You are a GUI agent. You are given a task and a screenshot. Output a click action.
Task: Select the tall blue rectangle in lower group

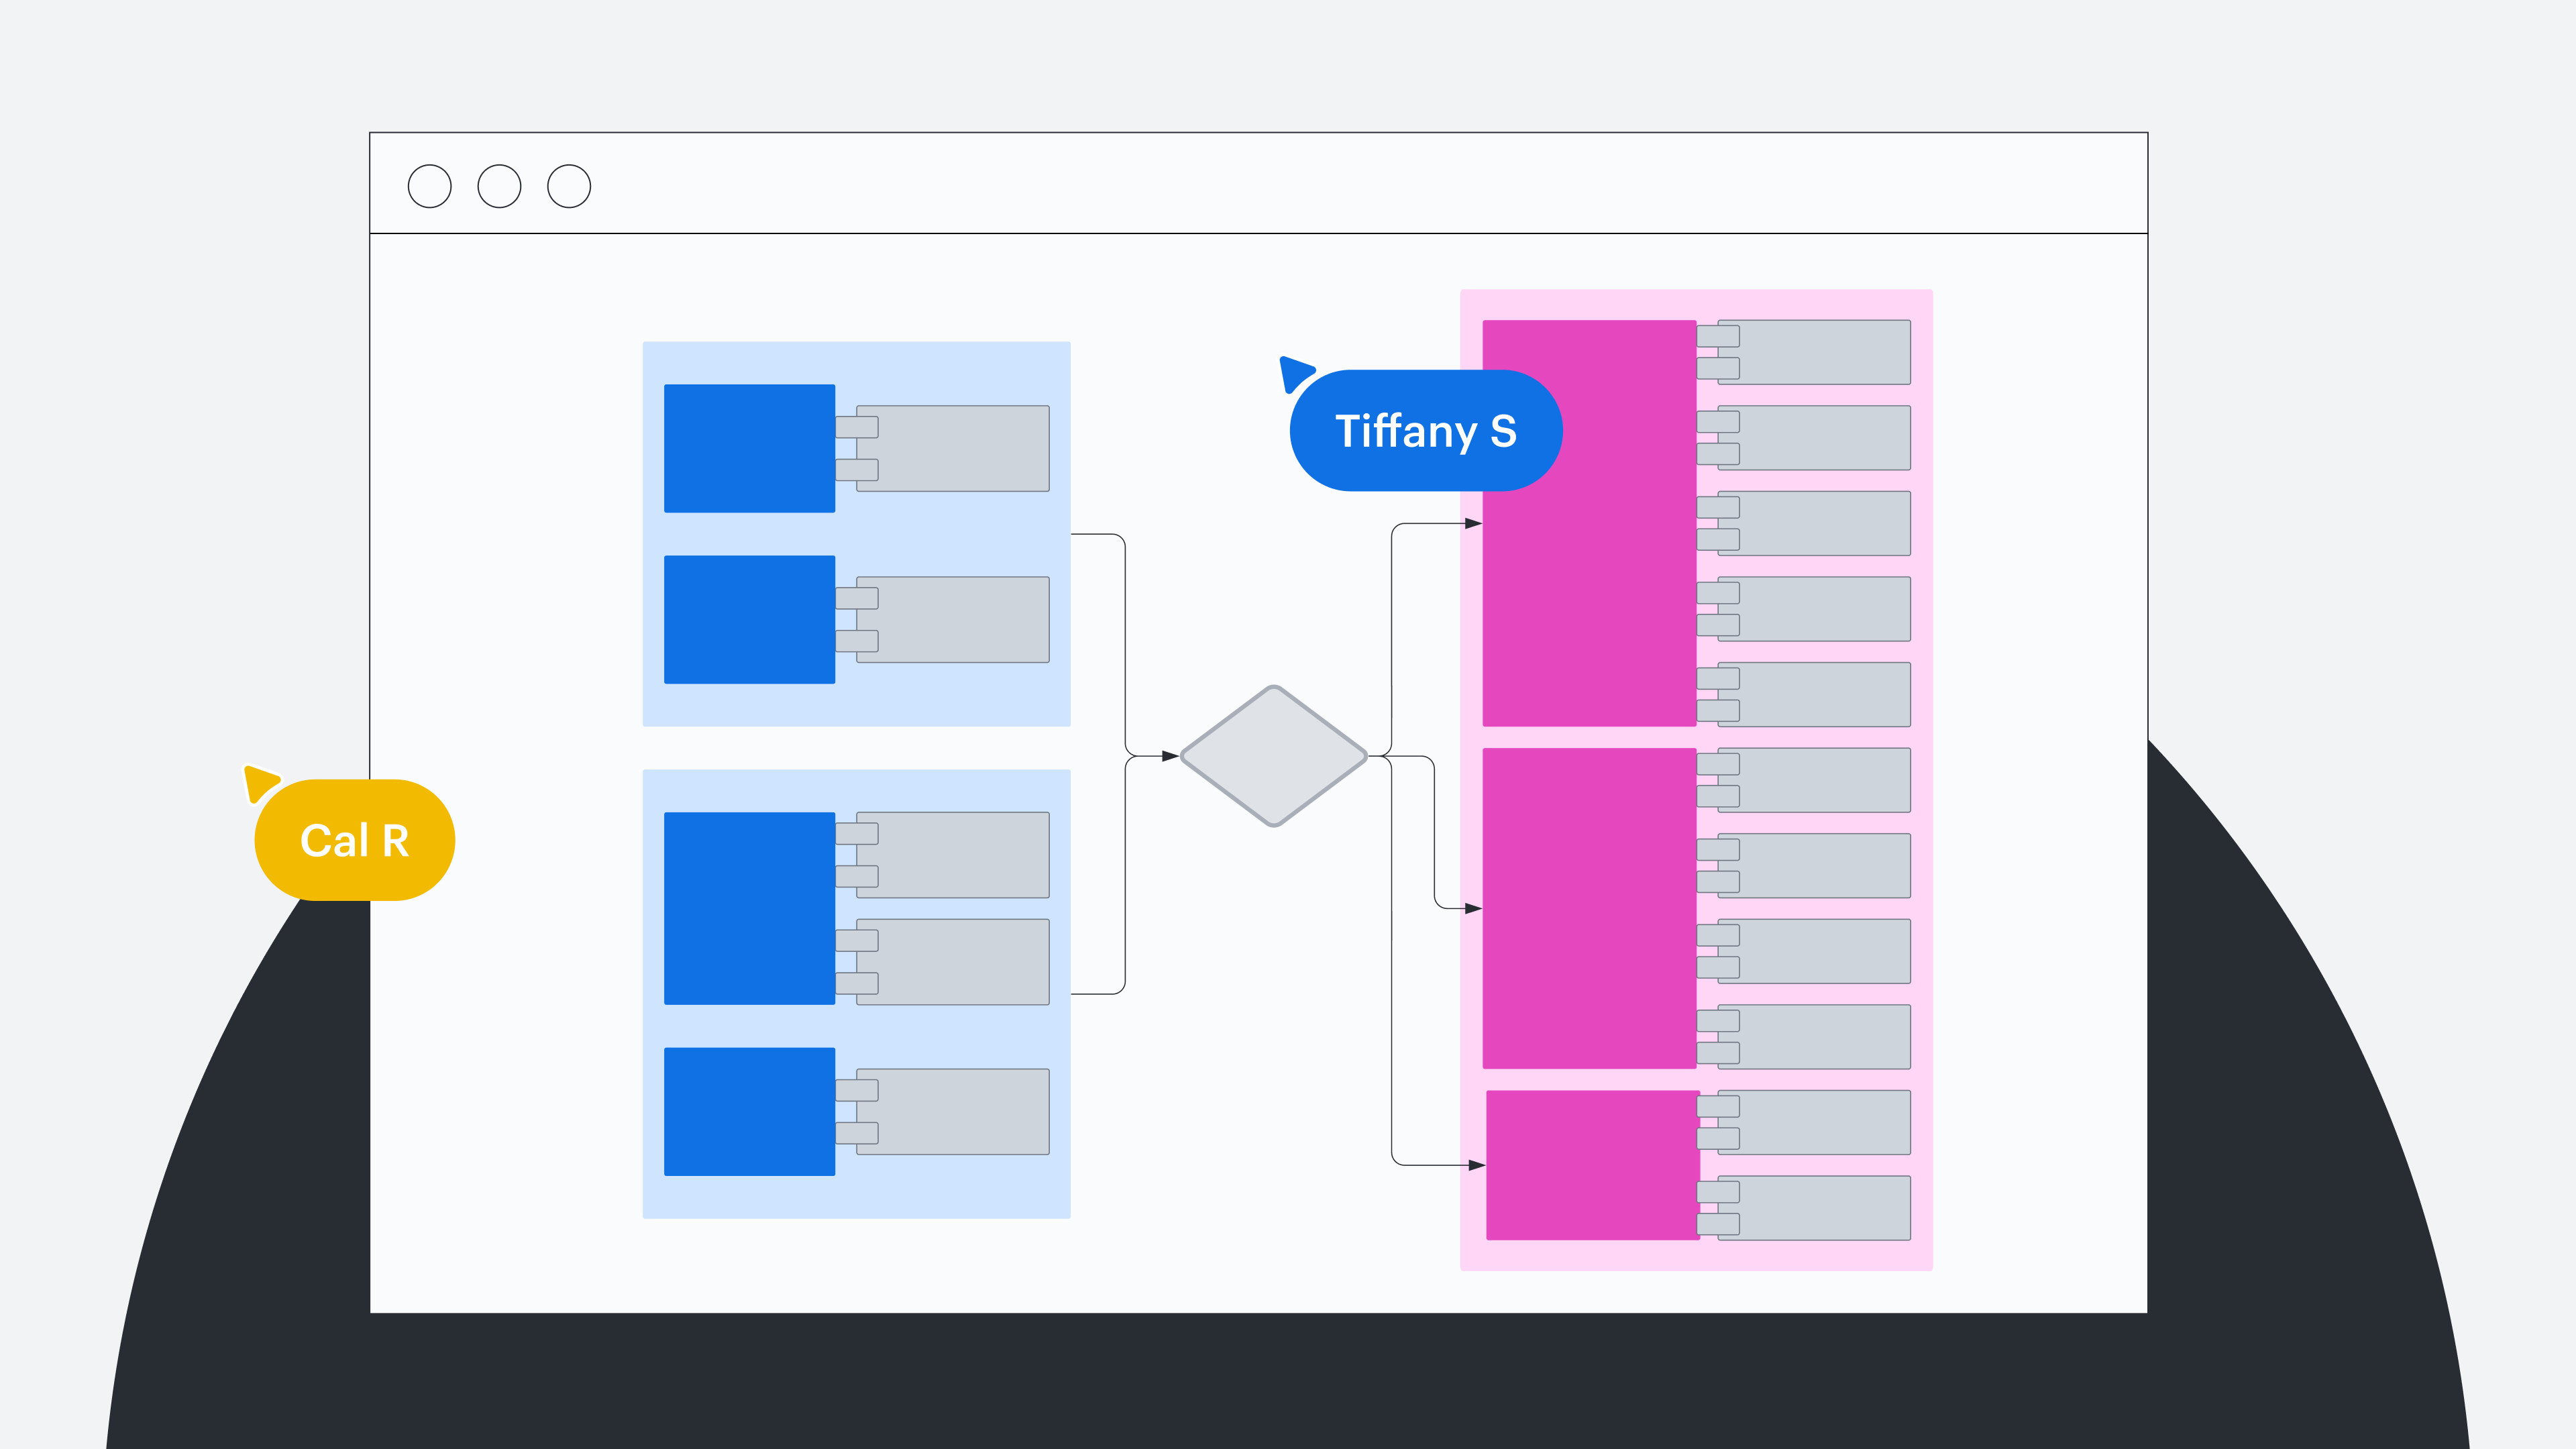pyautogui.click(x=749, y=908)
